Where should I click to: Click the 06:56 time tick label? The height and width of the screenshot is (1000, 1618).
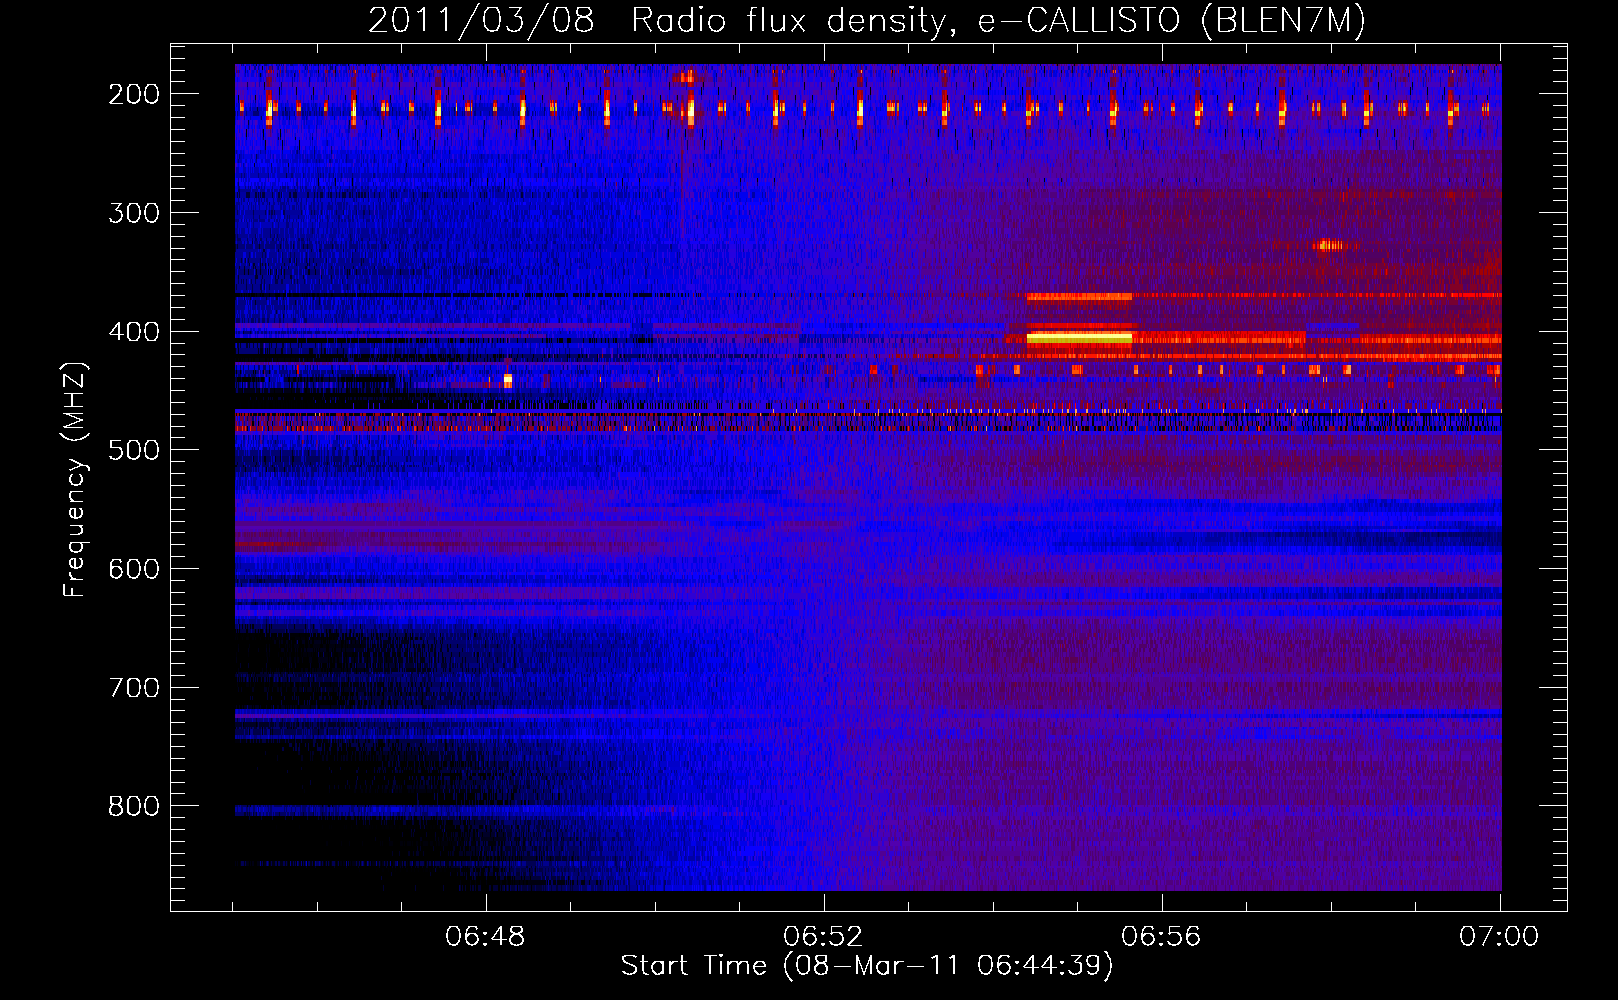tap(1162, 936)
